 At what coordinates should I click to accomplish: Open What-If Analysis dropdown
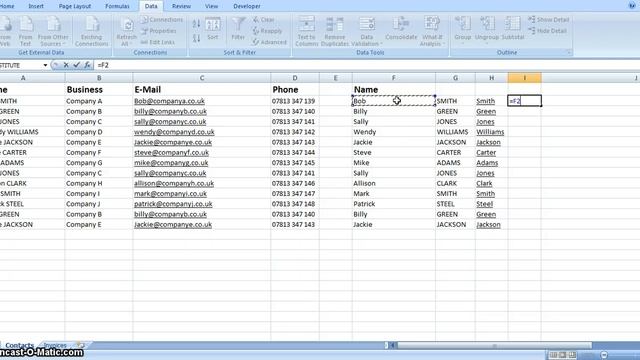tap(432, 31)
